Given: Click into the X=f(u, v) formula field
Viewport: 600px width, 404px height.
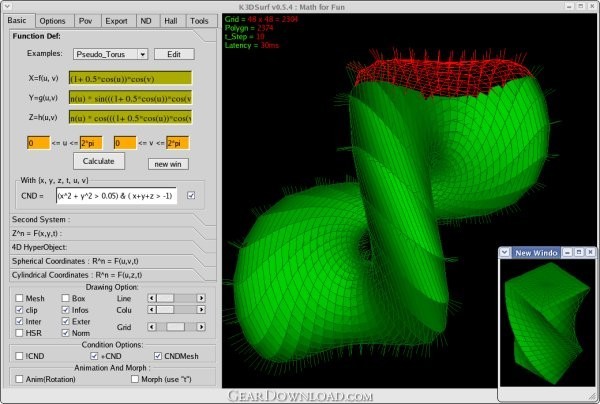Looking at the screenshot, I should tap(130, 78).
